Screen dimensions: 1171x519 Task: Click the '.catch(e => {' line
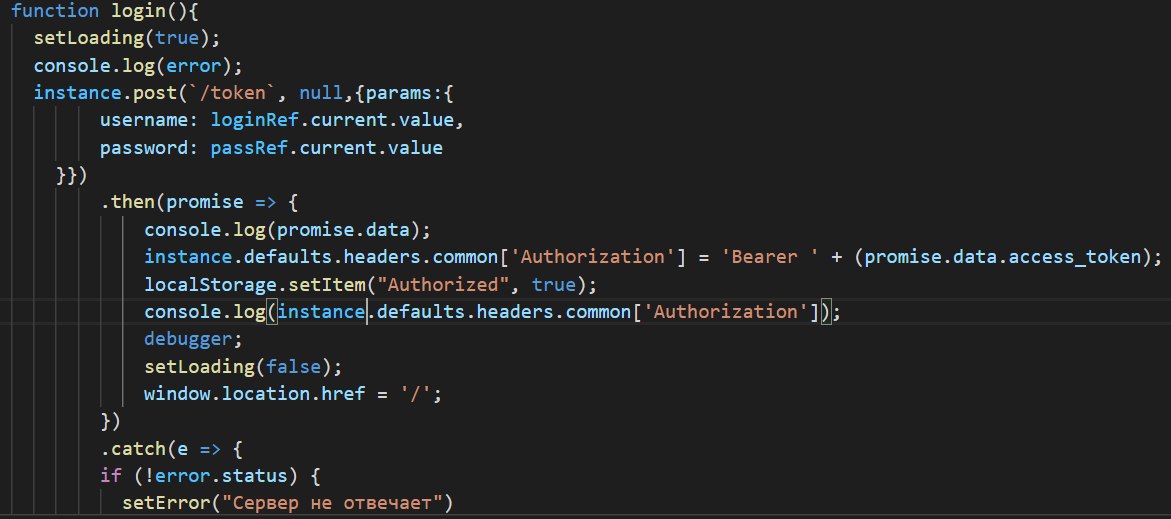(172, 449)
